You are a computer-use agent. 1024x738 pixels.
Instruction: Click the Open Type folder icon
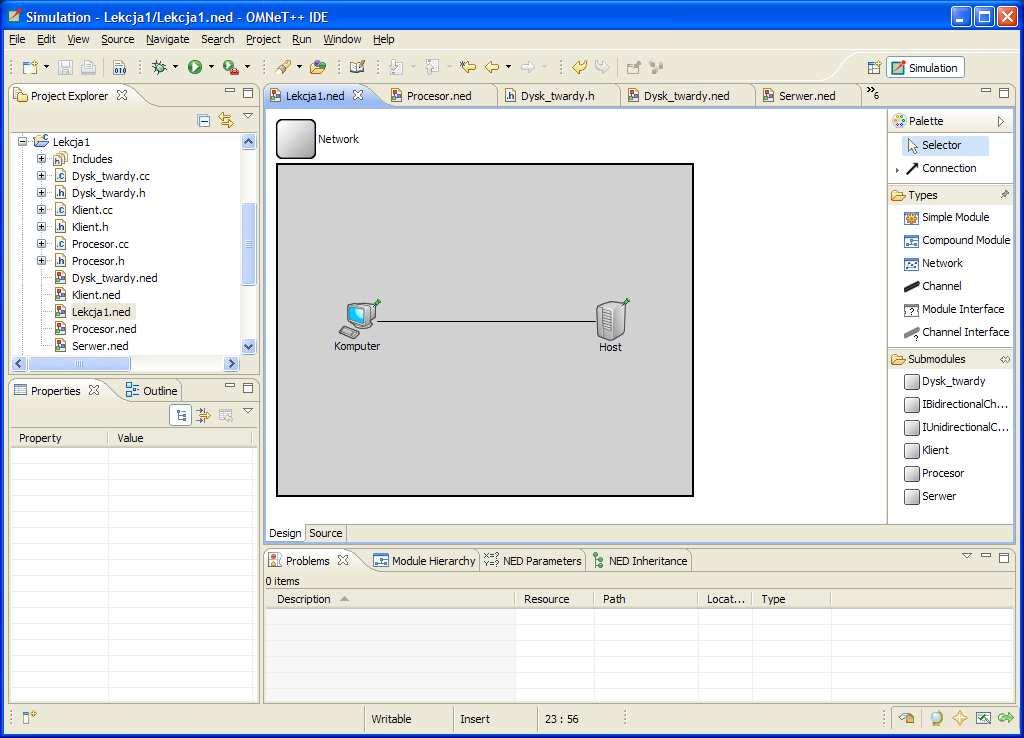pos(318,67)
